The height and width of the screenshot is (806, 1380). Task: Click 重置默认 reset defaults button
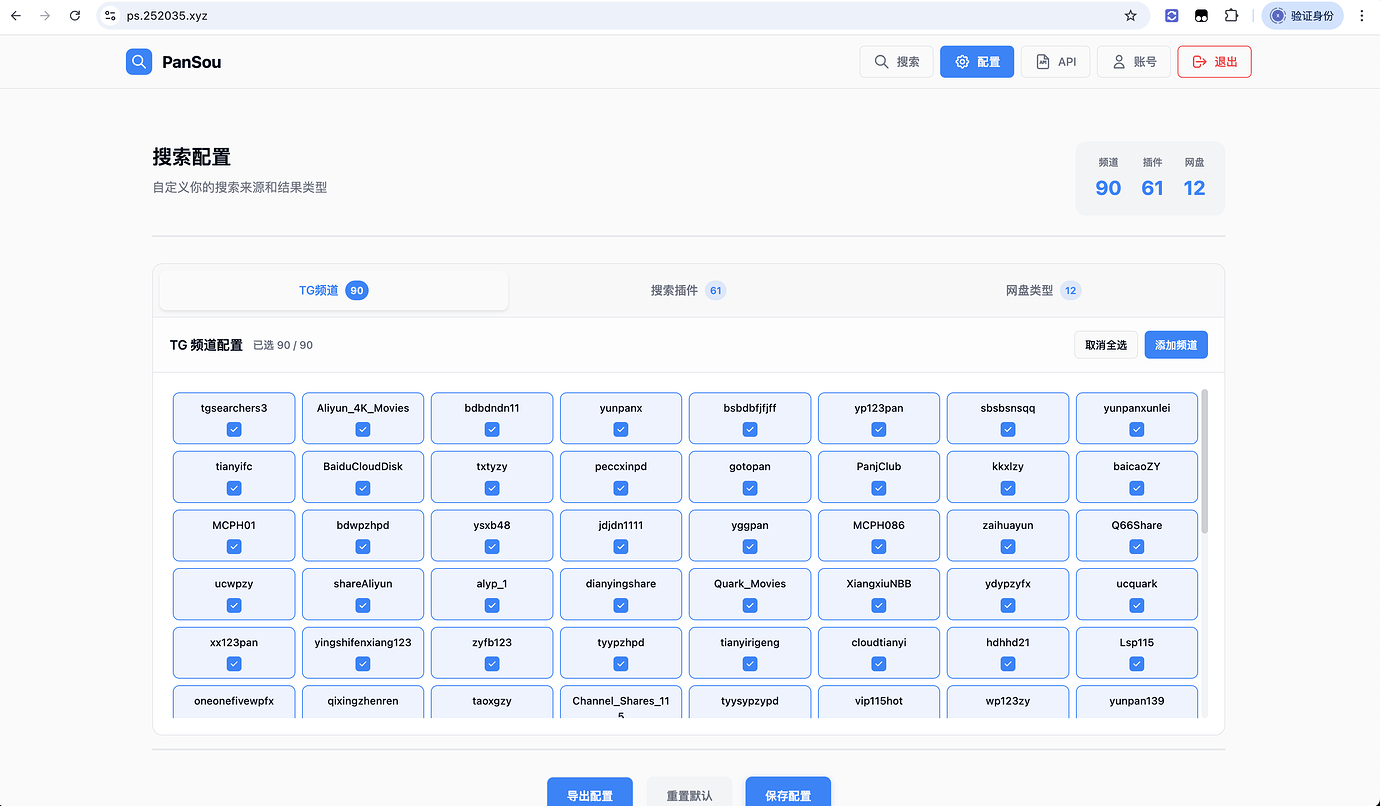click(690, 792)
